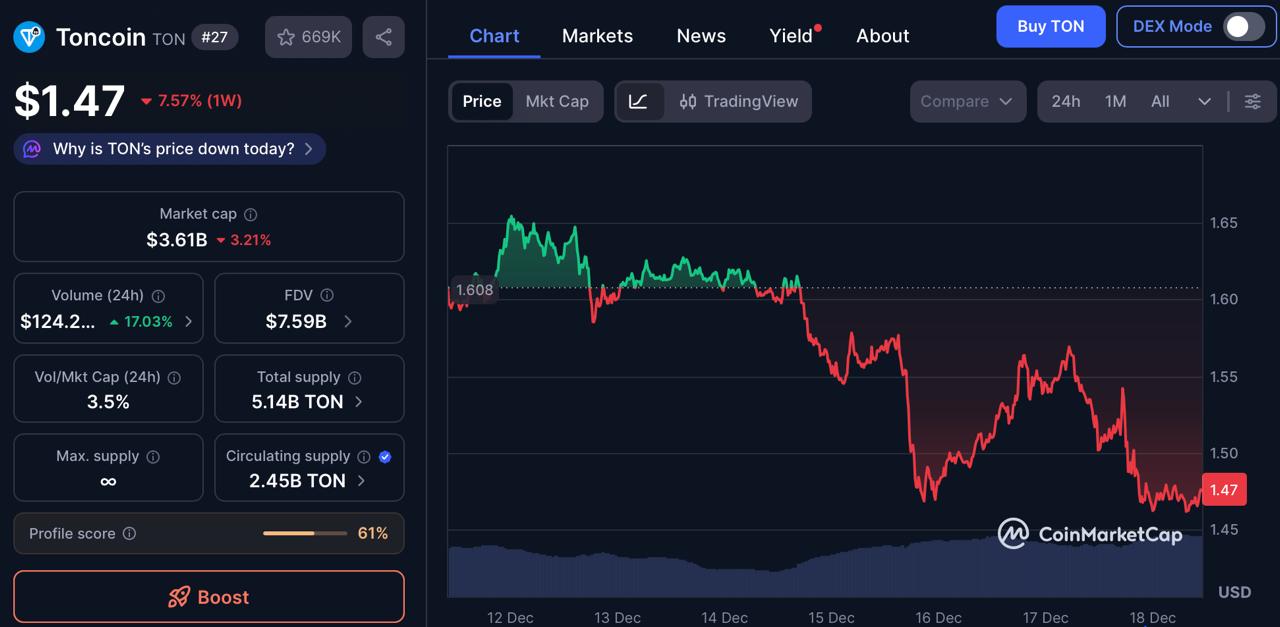Open chart settings sliders icon

pyautogui.click(x=1252, y=101)
